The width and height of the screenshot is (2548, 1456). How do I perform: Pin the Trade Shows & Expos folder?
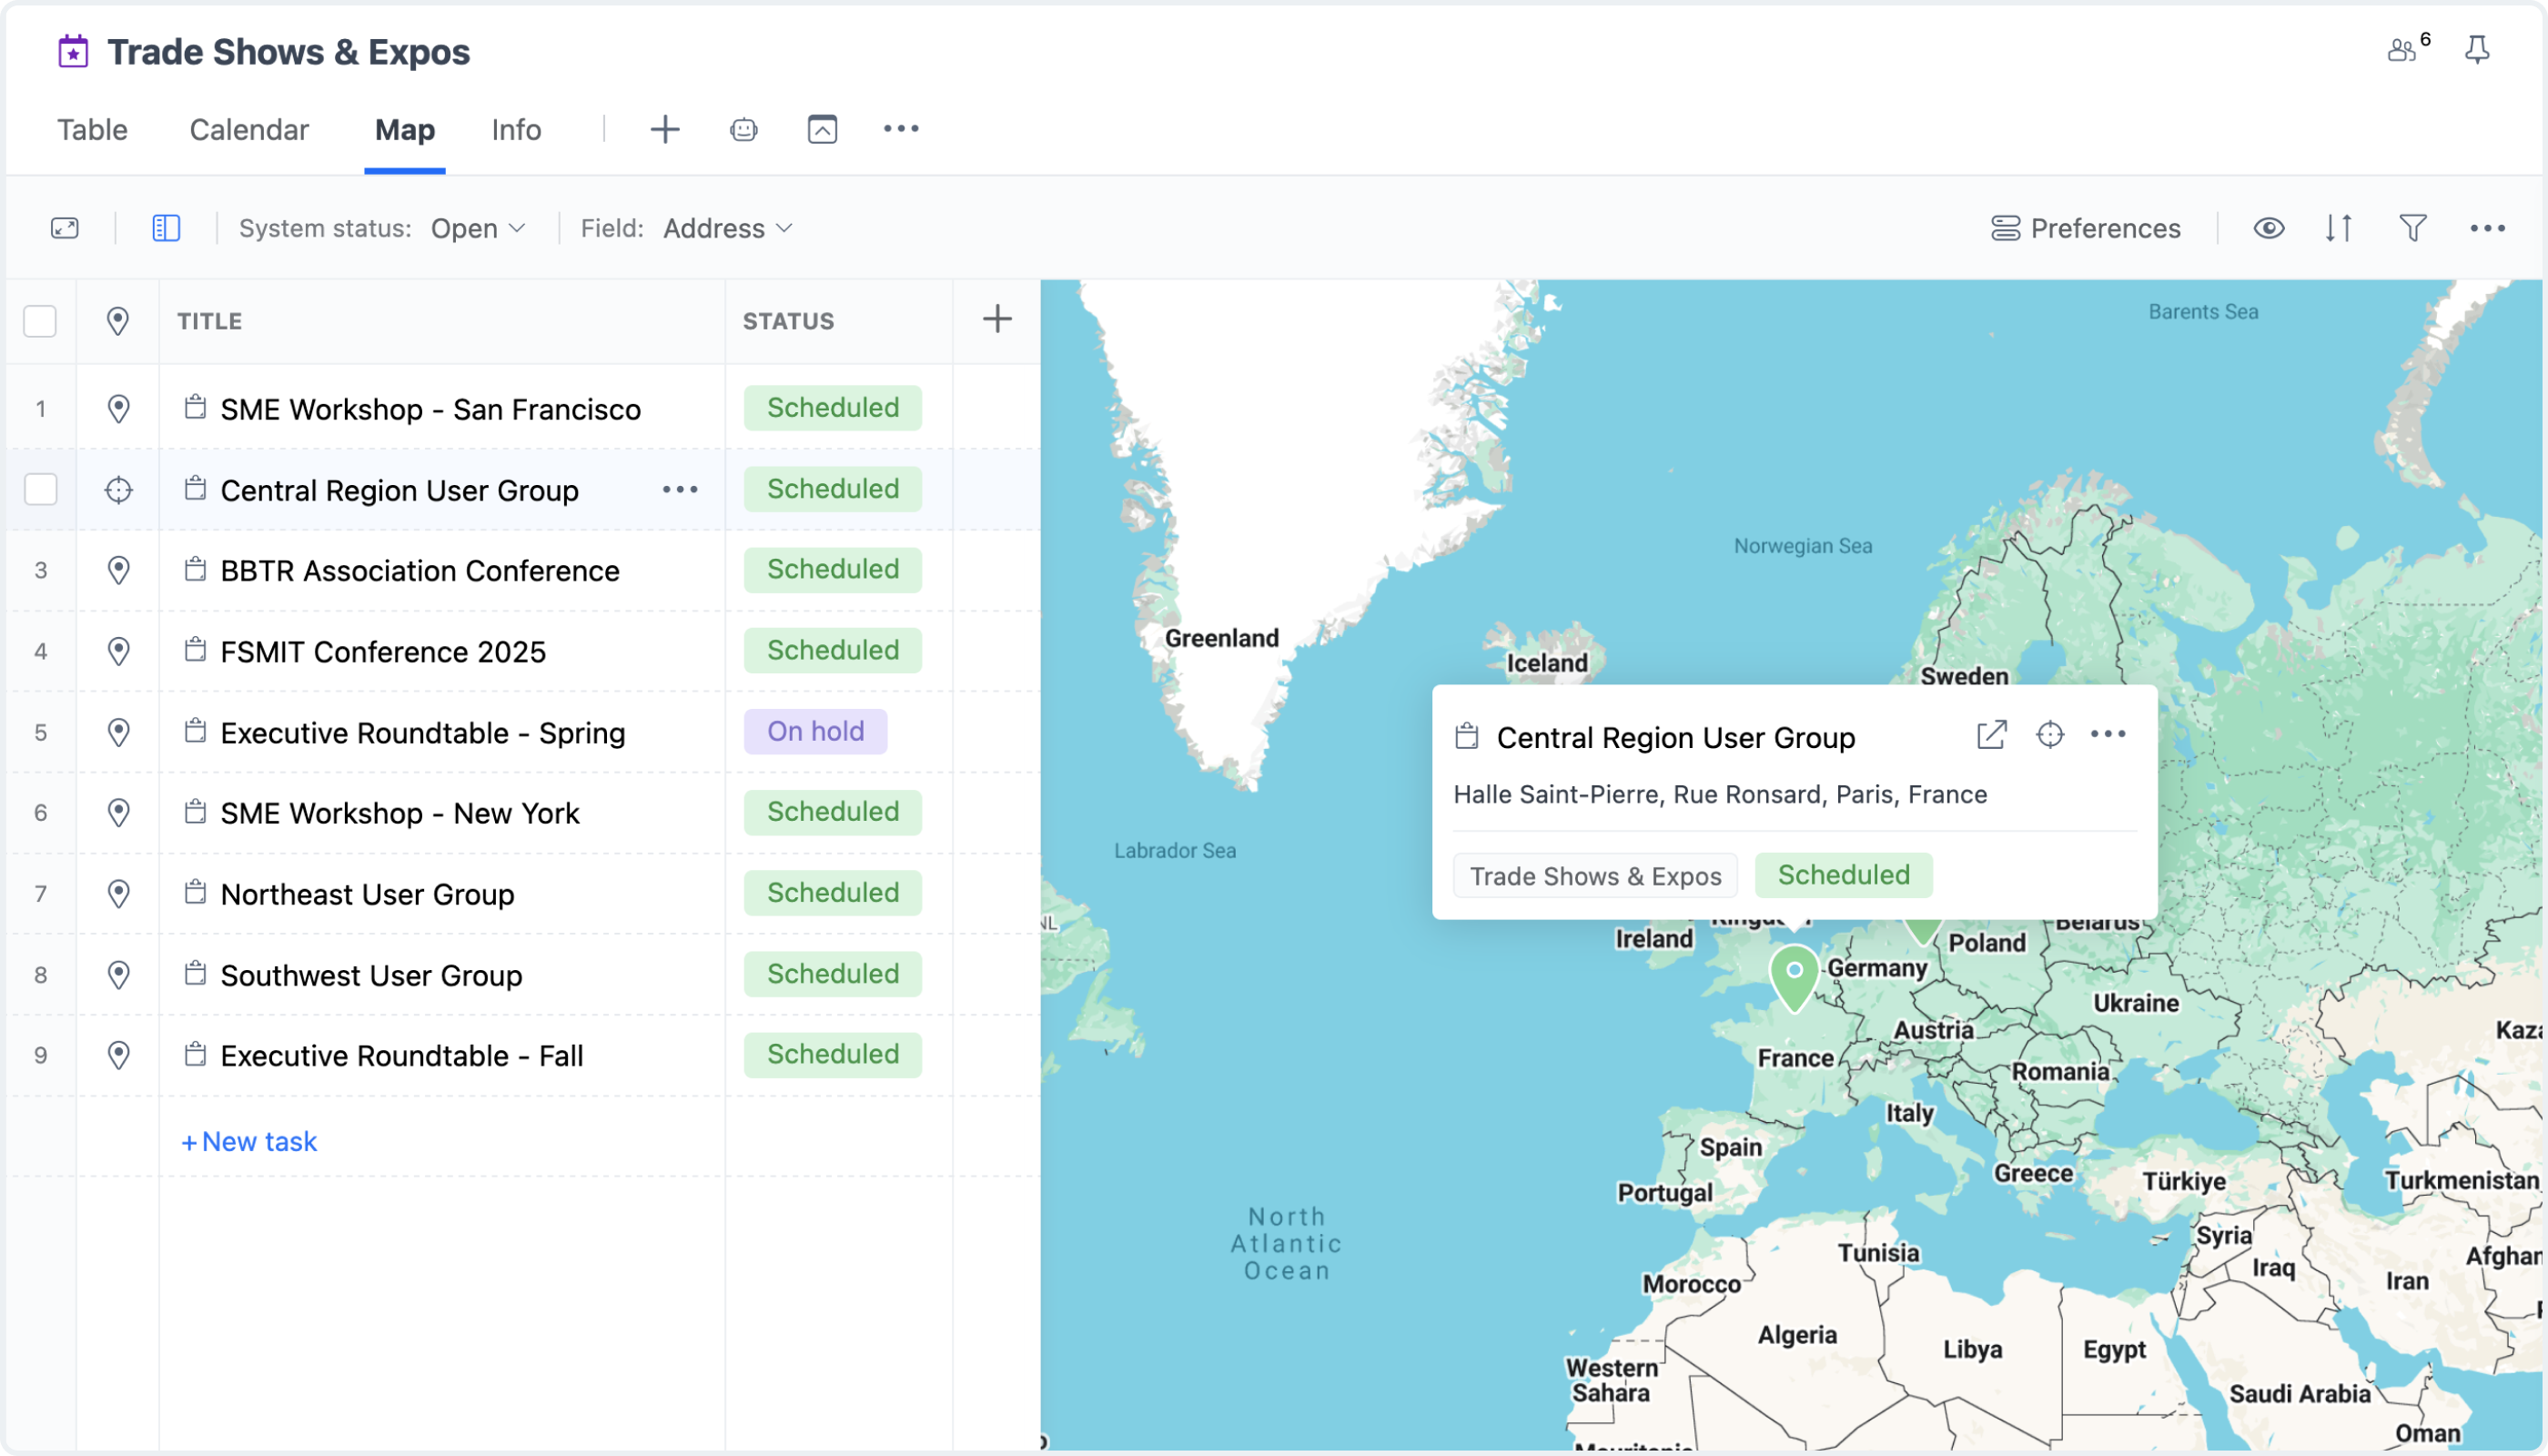[2477, 49]
